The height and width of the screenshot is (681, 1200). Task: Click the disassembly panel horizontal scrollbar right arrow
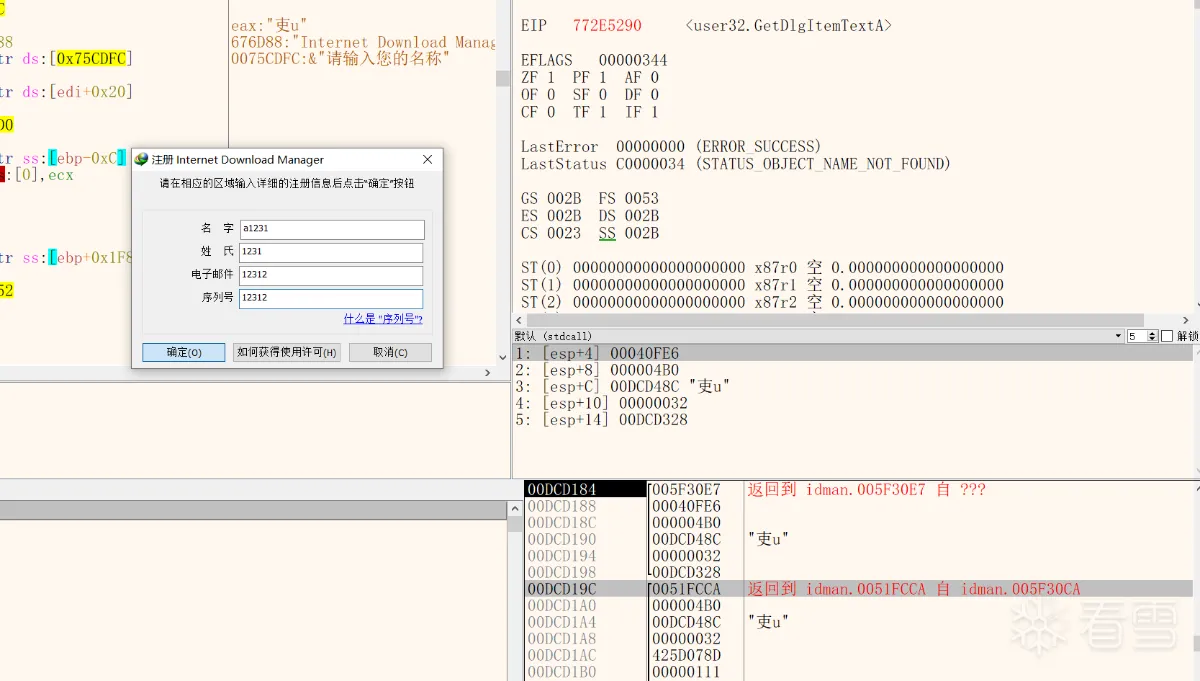pyautogui.click(x=489, y=372)
